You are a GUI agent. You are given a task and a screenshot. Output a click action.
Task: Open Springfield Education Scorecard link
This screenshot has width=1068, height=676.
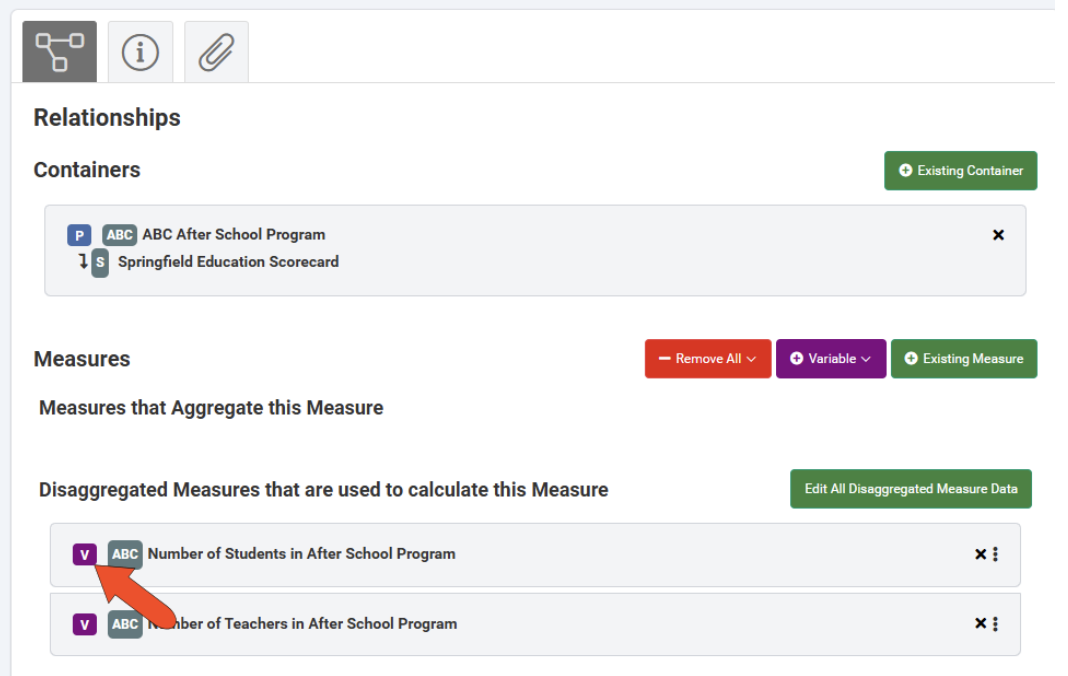[x=228, y=262]
